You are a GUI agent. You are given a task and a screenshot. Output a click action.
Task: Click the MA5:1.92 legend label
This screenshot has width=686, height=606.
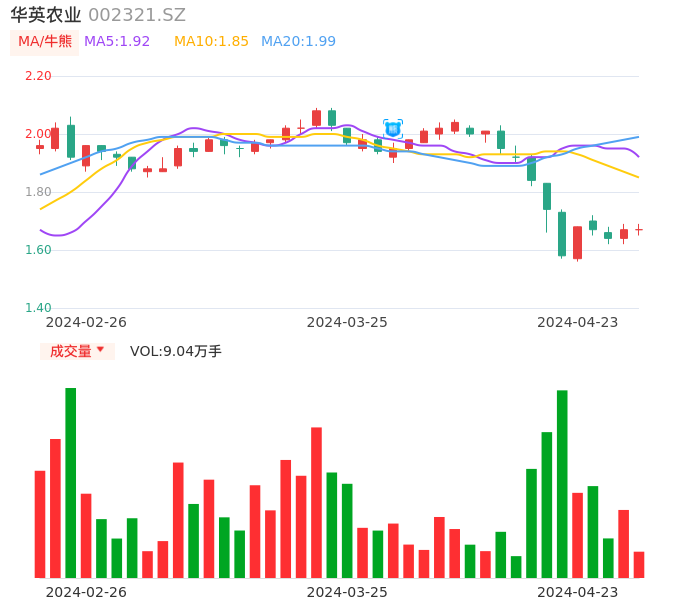117,42
